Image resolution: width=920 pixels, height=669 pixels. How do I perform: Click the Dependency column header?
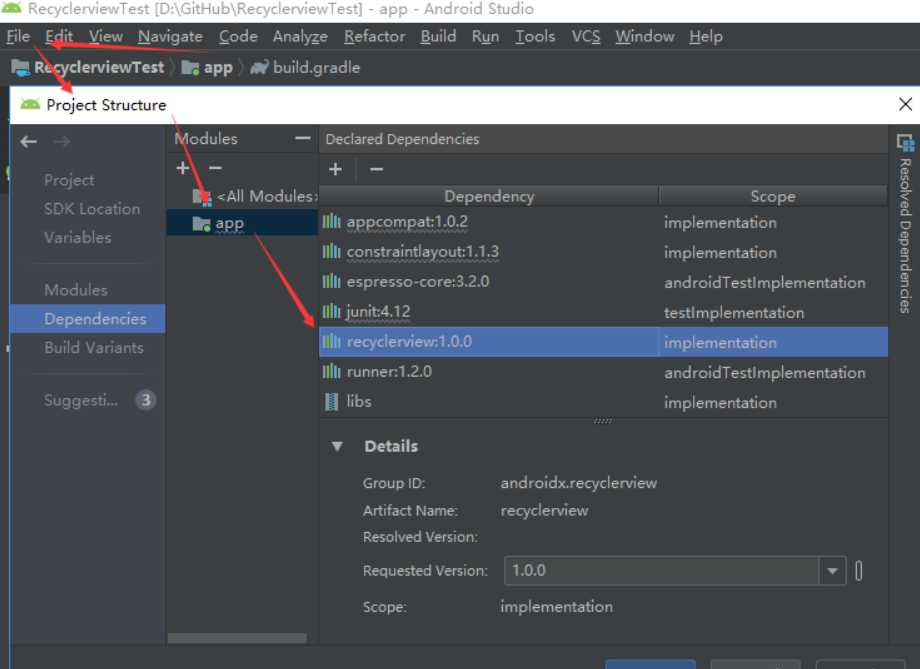(489, 196)
